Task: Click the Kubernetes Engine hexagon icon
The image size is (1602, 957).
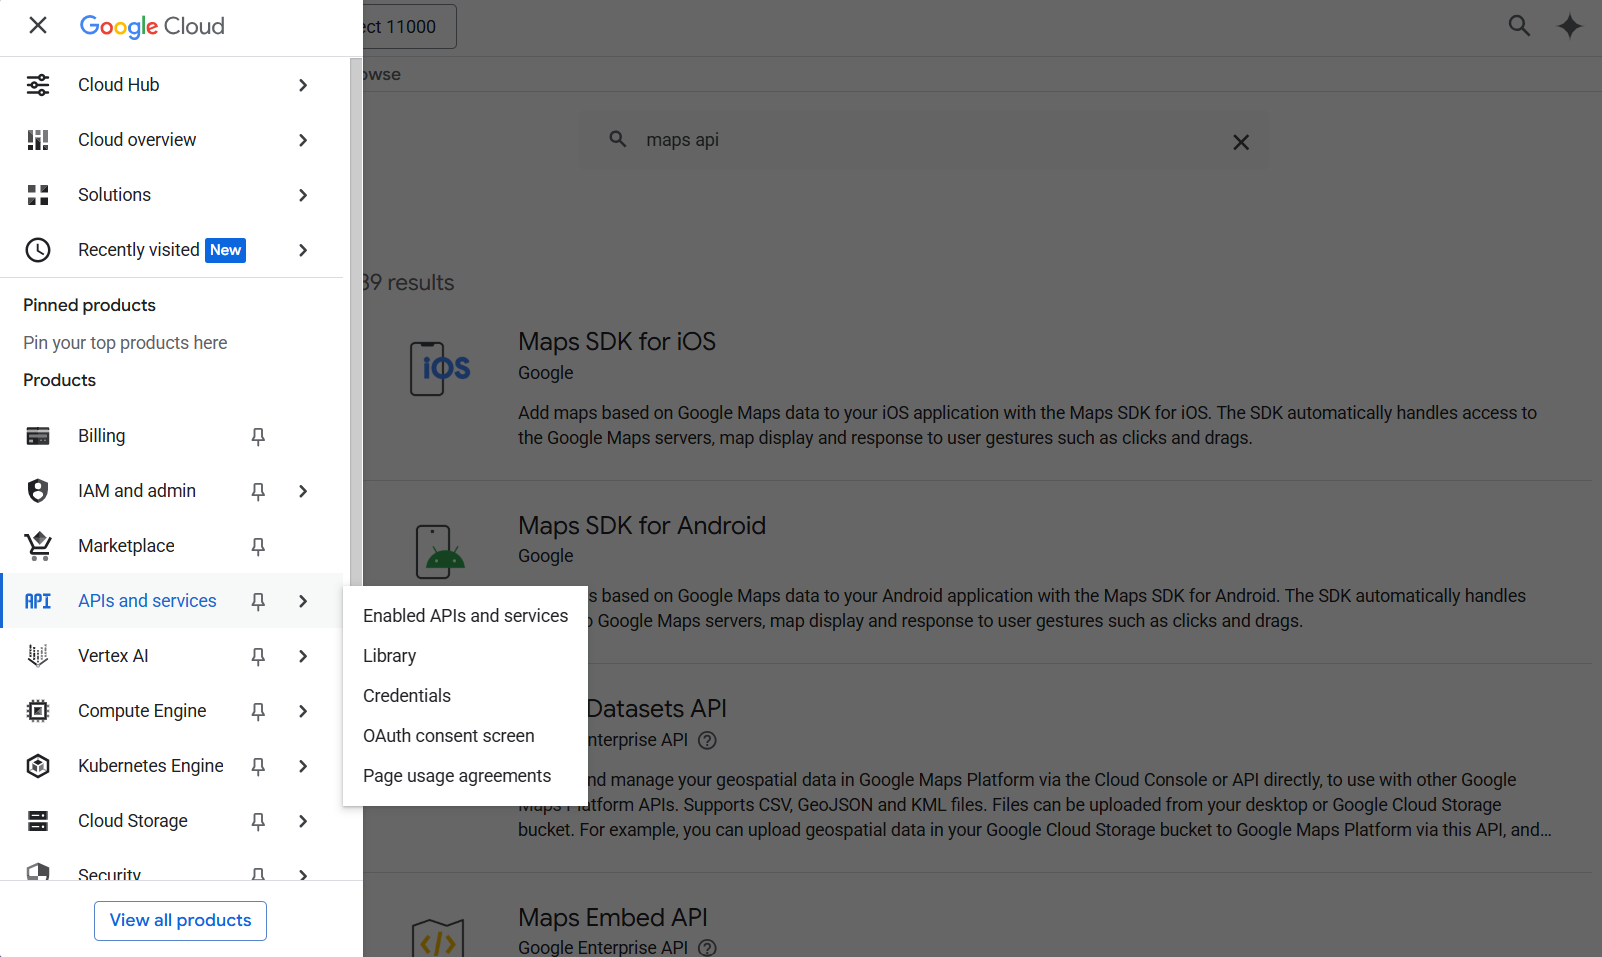Action: point(38,766)
